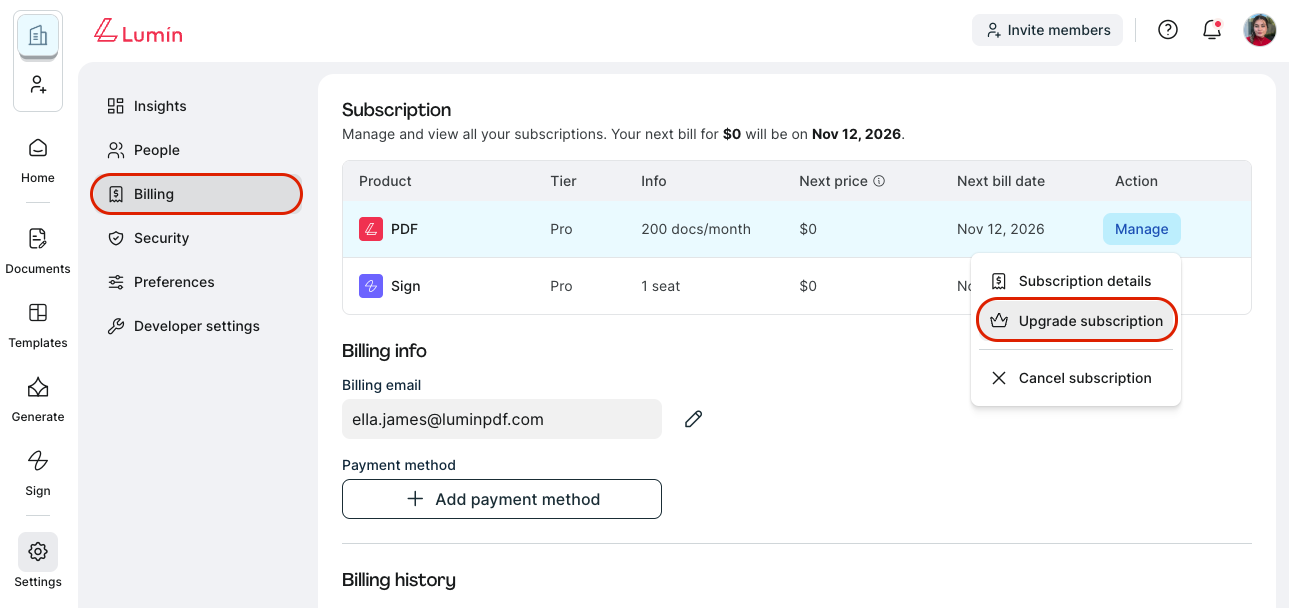Switch to the Security settings tab
The image size is (1289, 608).
point(160,238)
